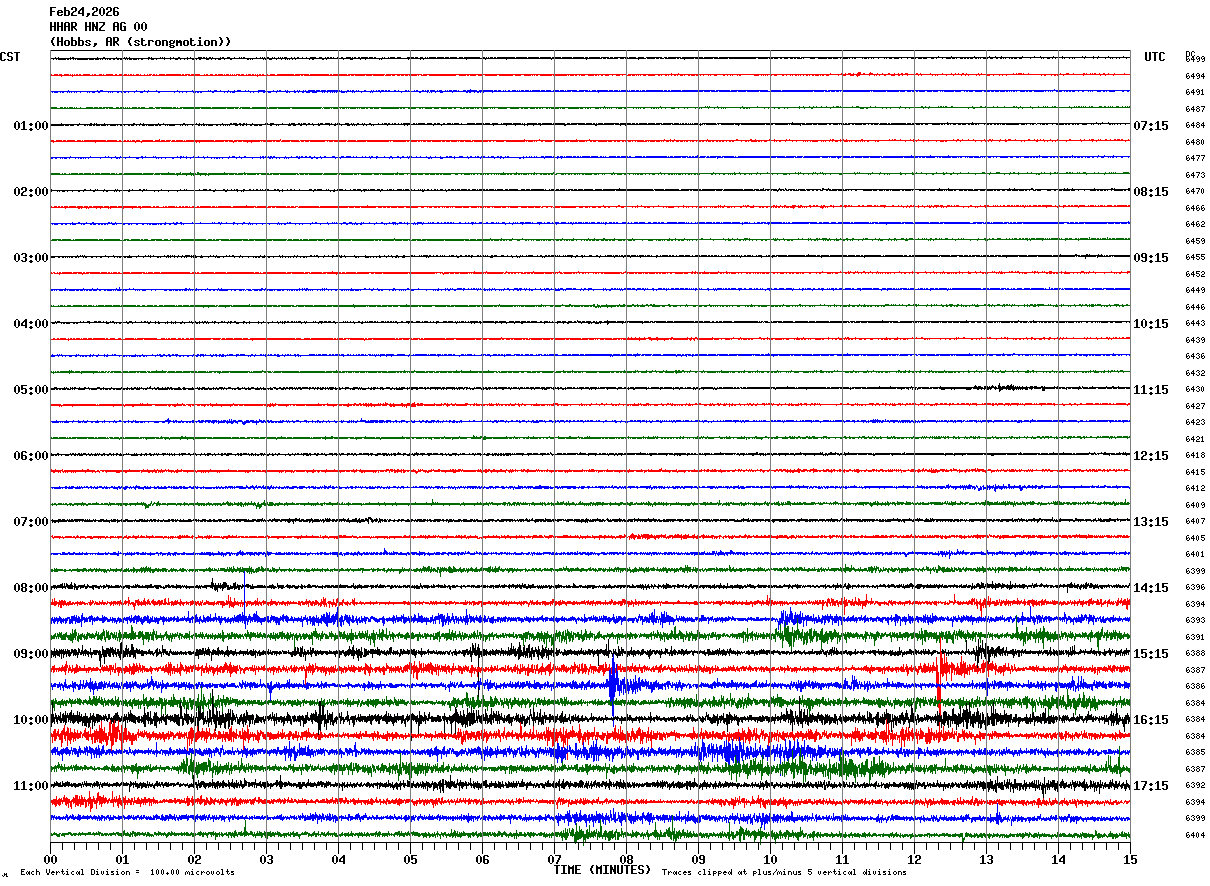Click the 12:15 UTC time label
Viewport: 1210px width, 886px height.
(x=1151, y=456)
